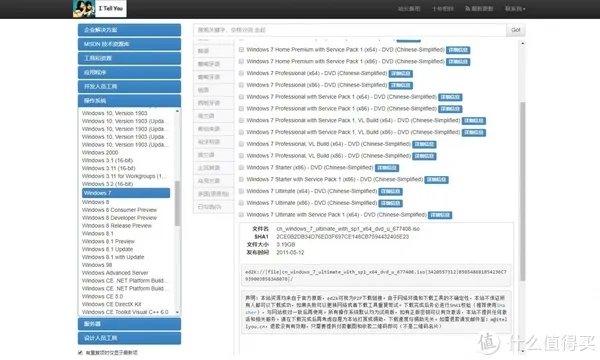Viewport: 600px width, 360px height.
Task: Click the 3.19GB file size value
Action: (286, 244)
